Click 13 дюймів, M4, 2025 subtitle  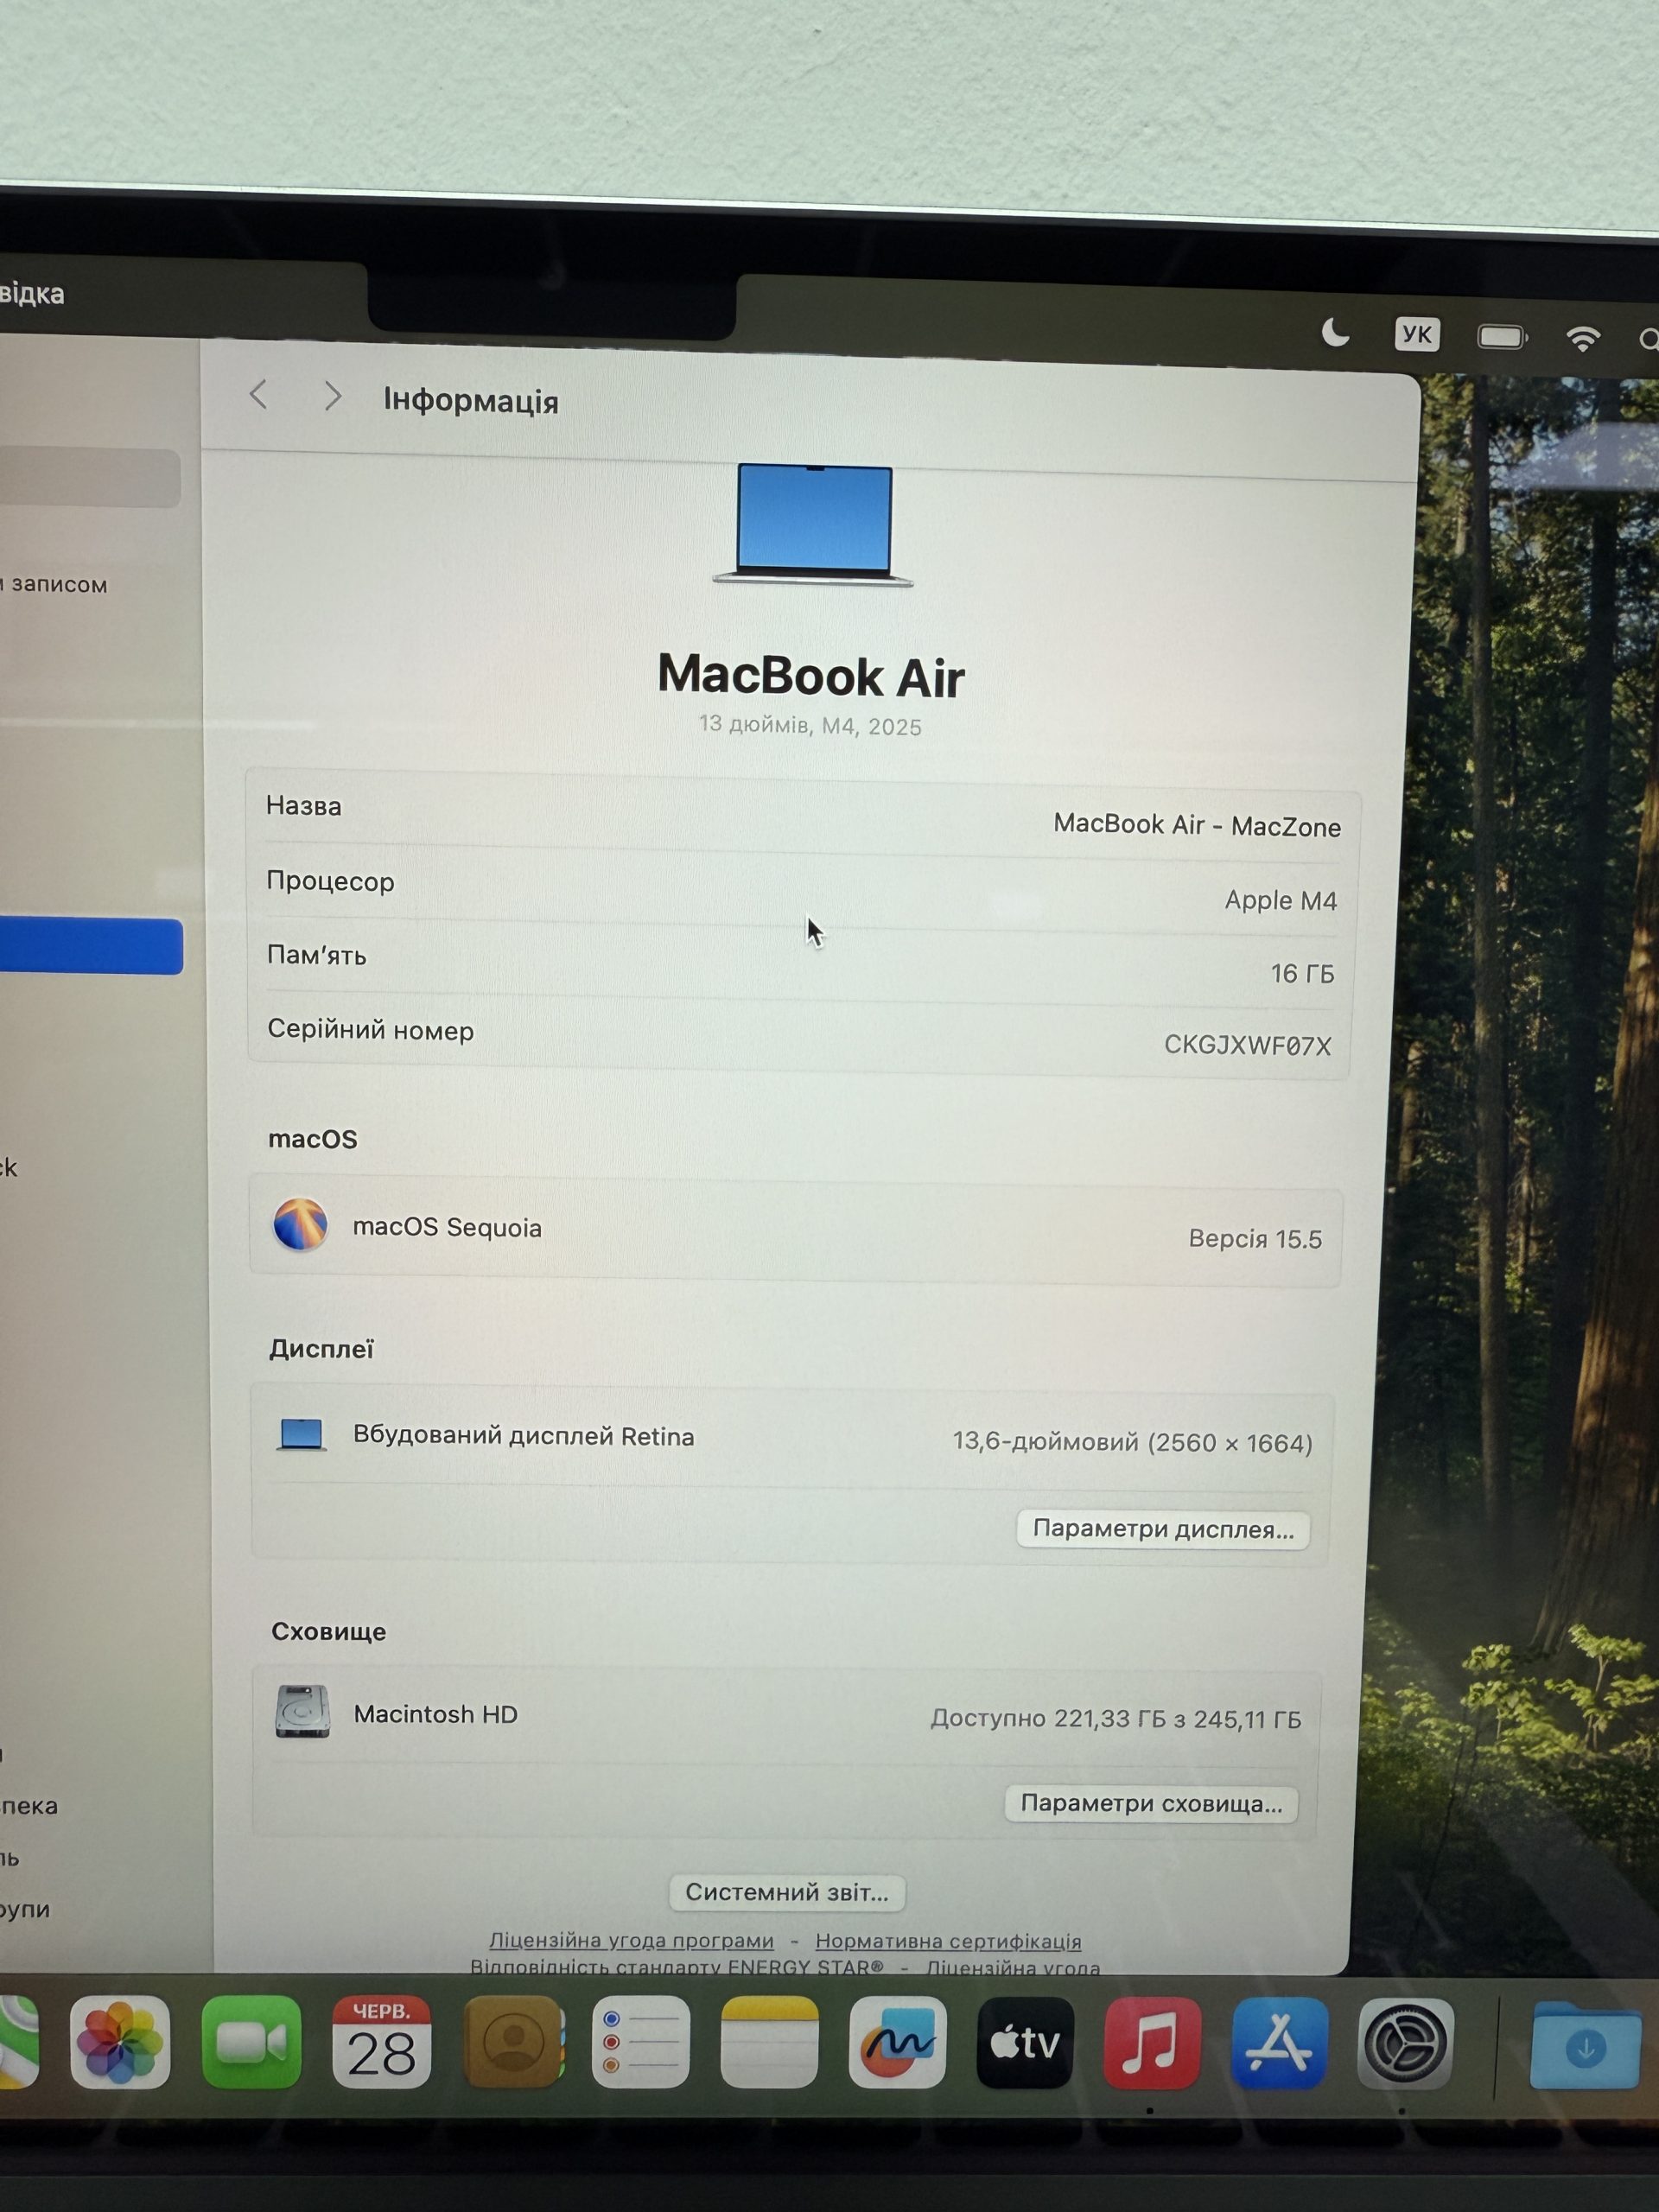(810, 725)
